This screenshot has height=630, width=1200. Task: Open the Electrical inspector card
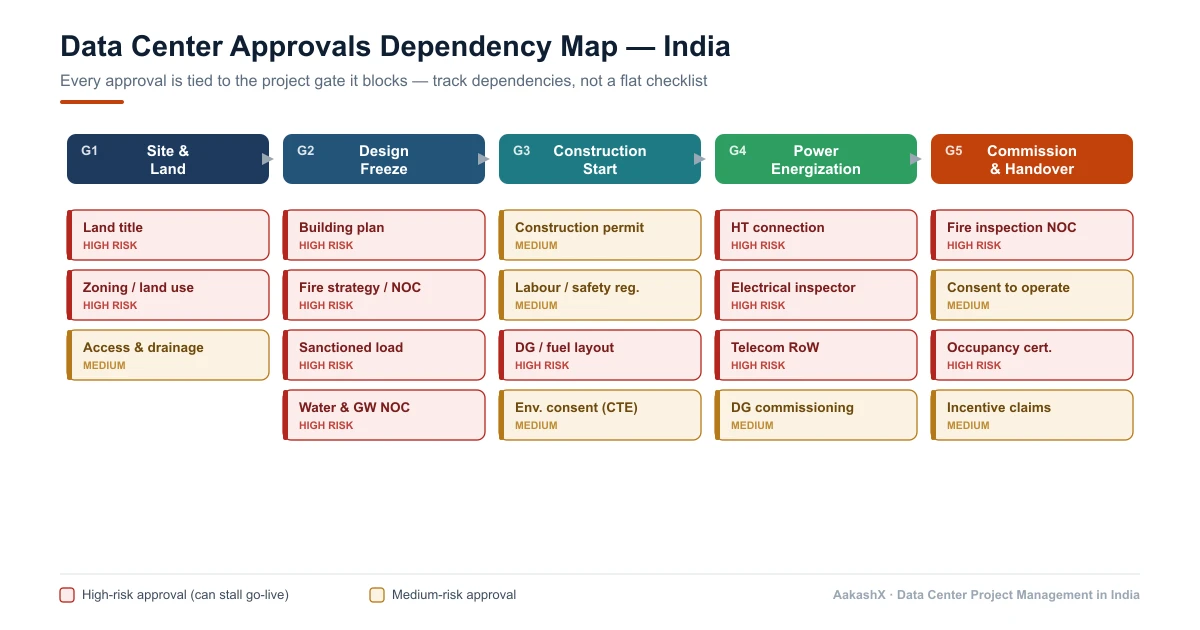[x=816, y=295]
